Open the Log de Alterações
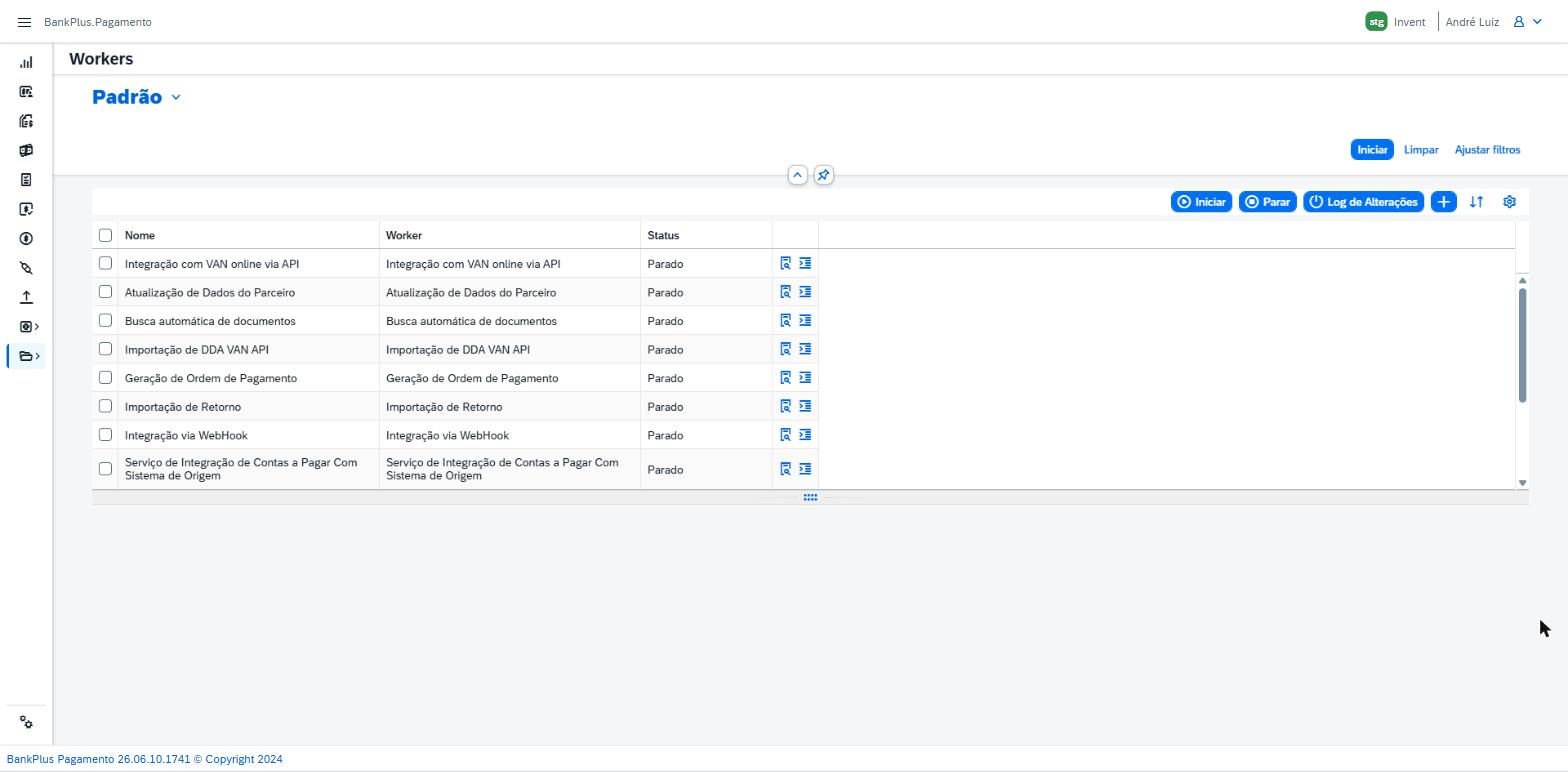 click(x=1363, y=202)
